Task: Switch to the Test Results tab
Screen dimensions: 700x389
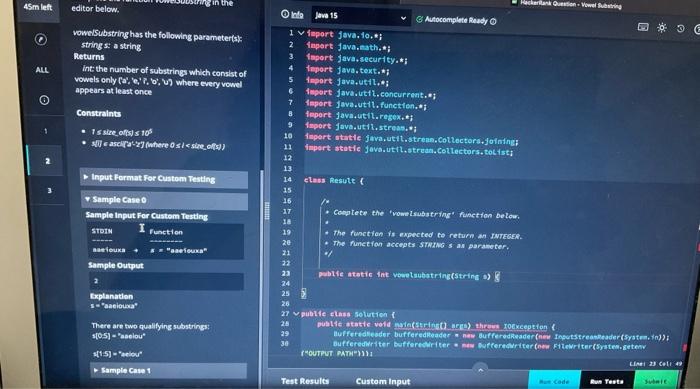Action: [x=305, y=381]
